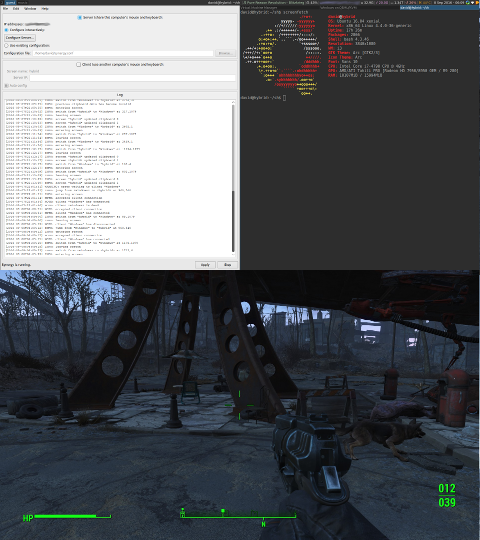Click the 'Synergy is running' status text
This screenshot has width=480, height=540.
pos(16,265)
